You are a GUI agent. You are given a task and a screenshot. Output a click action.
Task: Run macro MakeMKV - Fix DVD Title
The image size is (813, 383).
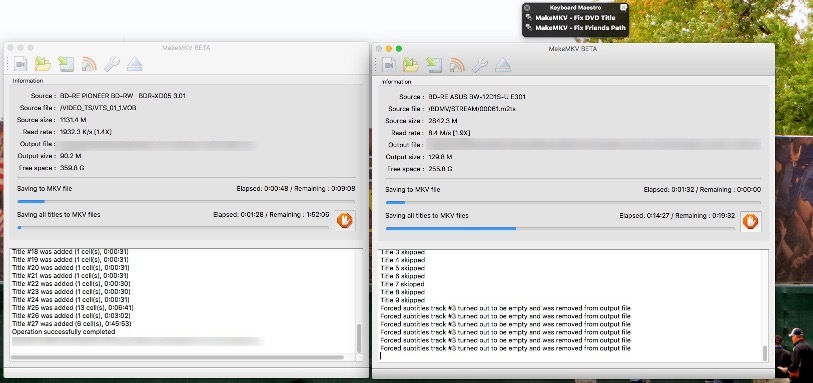pyautogui.click(x=575, y=18)
